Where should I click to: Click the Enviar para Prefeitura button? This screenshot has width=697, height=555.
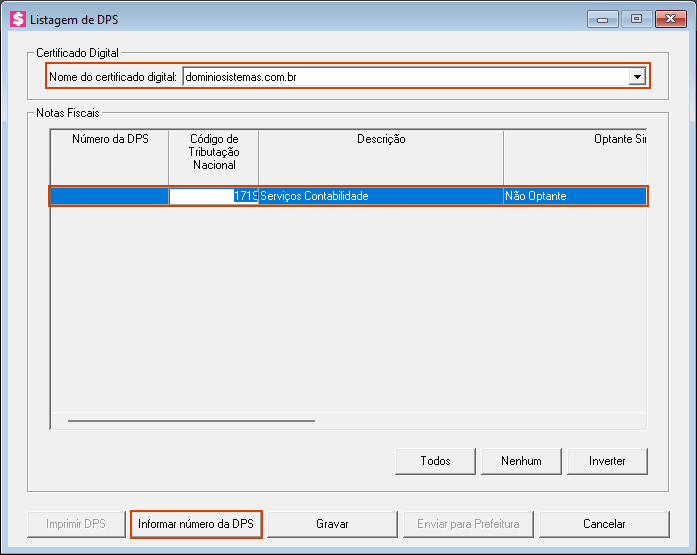[468, 524]
